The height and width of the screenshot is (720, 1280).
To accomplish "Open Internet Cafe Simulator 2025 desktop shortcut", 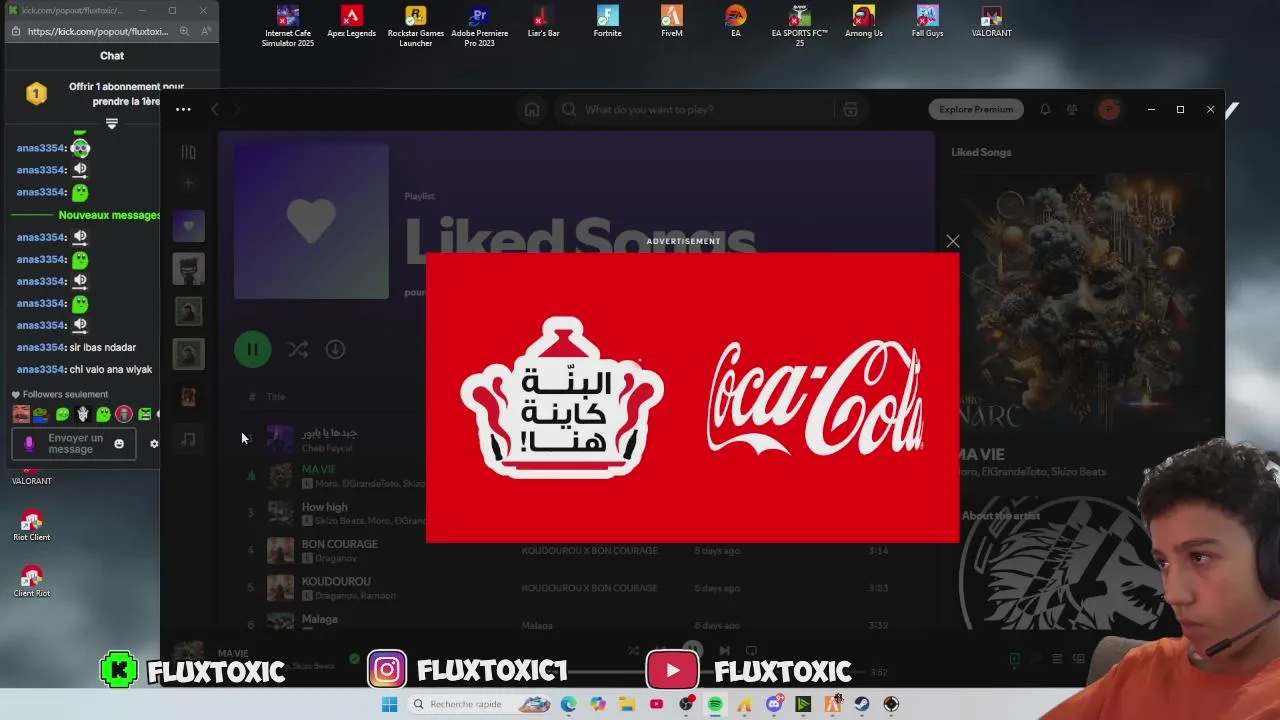I will pyautogui.click(x=288, y=25).
